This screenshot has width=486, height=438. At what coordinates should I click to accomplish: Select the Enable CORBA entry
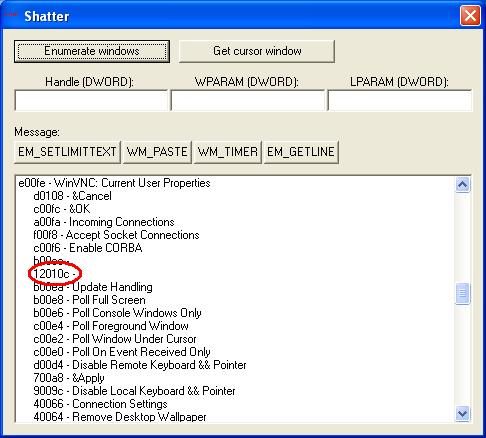click(x=88, y=248)
